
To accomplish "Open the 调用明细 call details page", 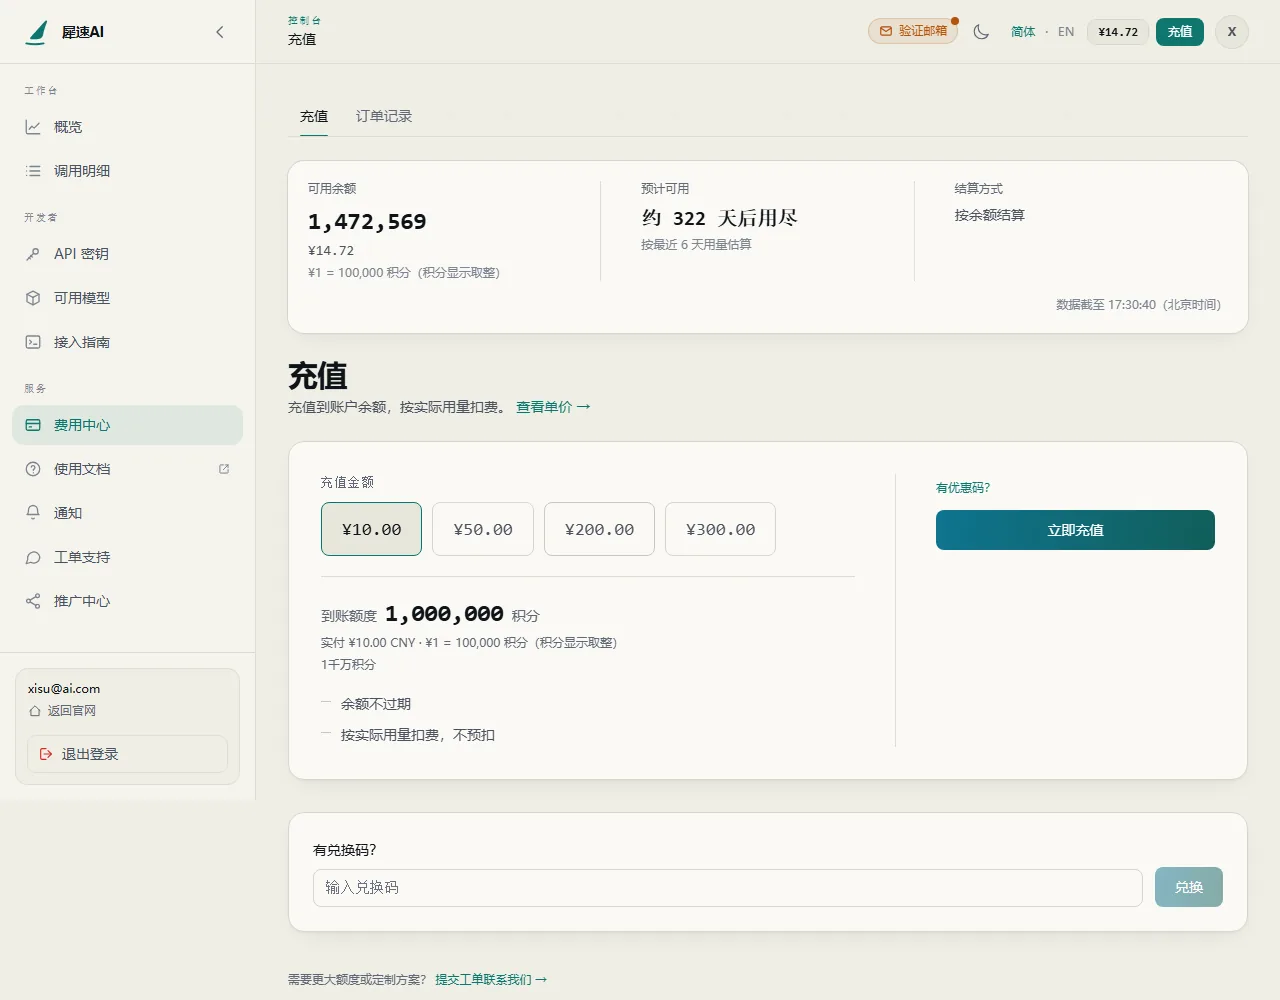I will tap(127, 171).
